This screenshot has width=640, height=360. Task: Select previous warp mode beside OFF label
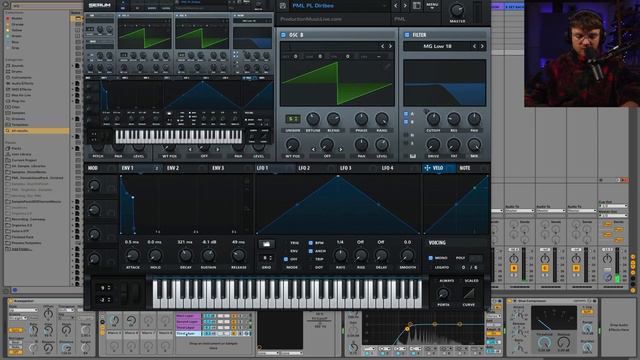[313, 149]
